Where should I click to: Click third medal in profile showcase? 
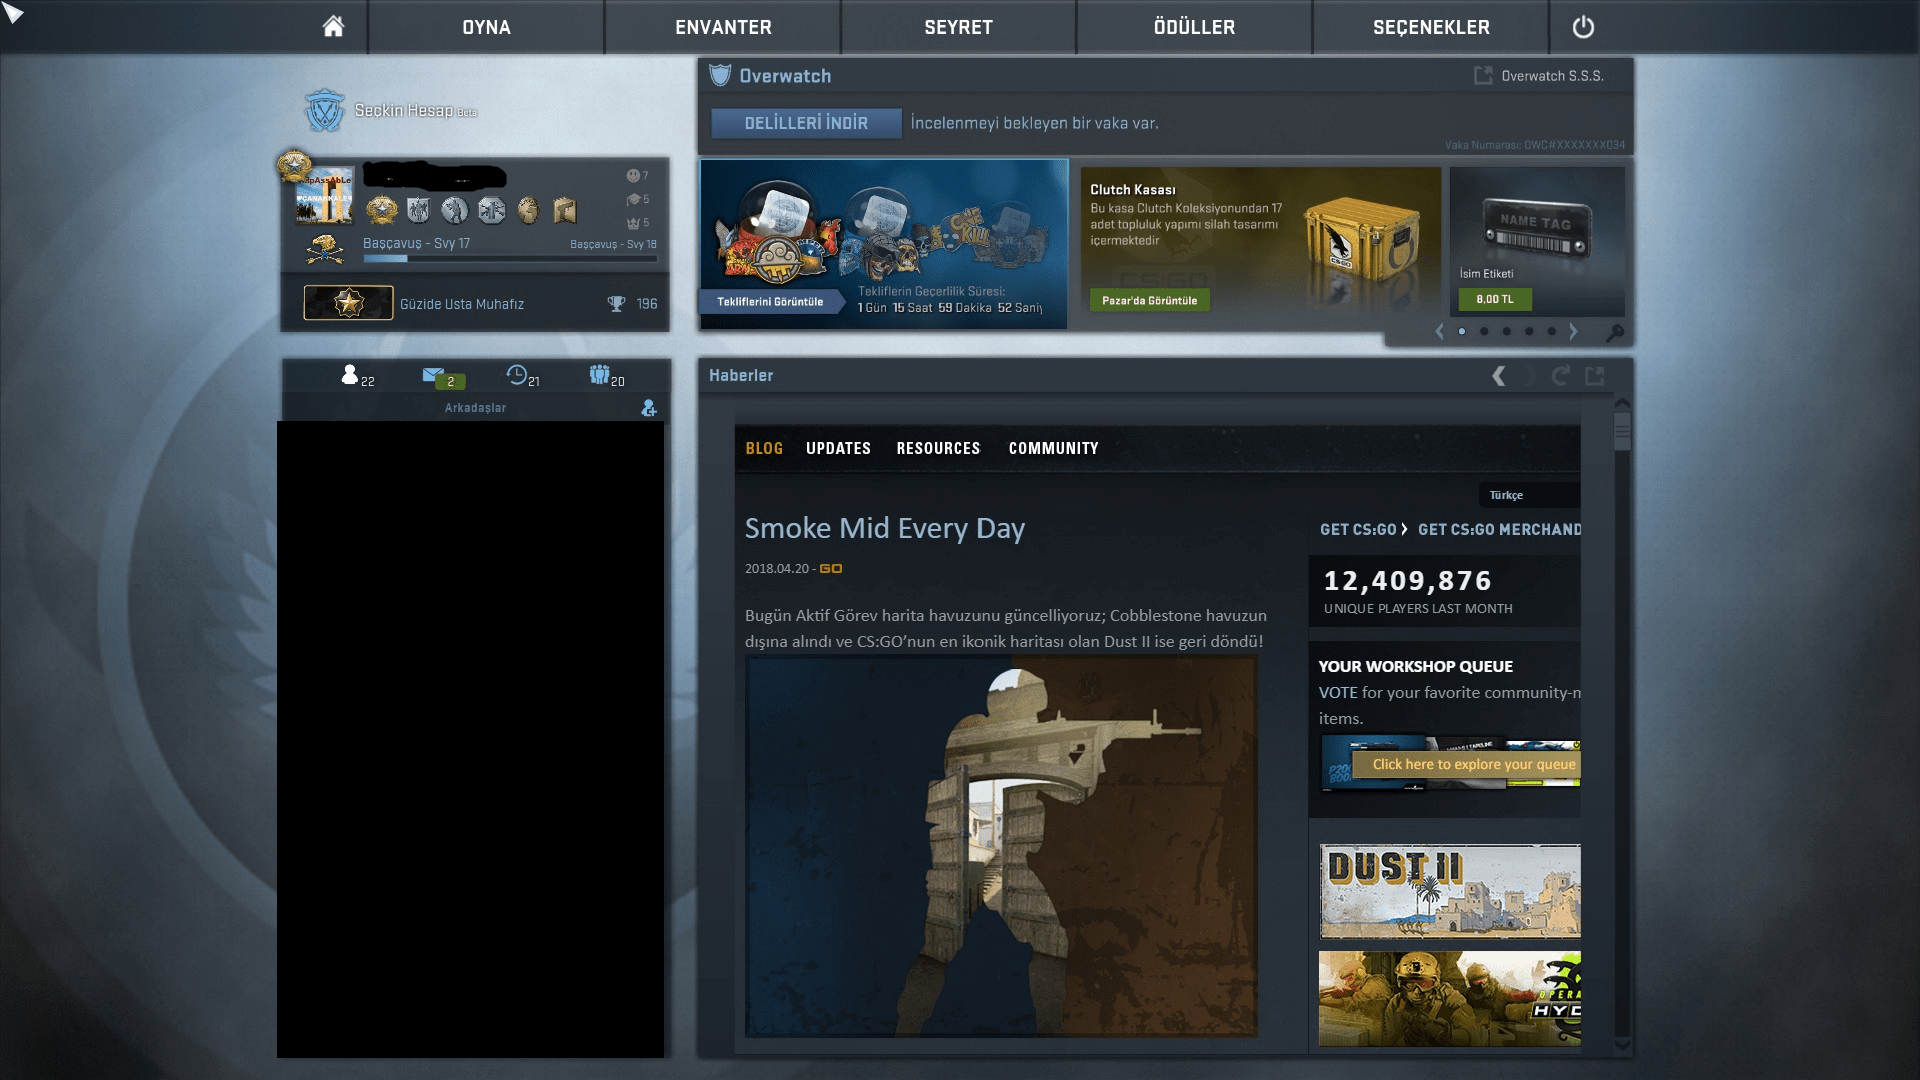click(455, 210)
